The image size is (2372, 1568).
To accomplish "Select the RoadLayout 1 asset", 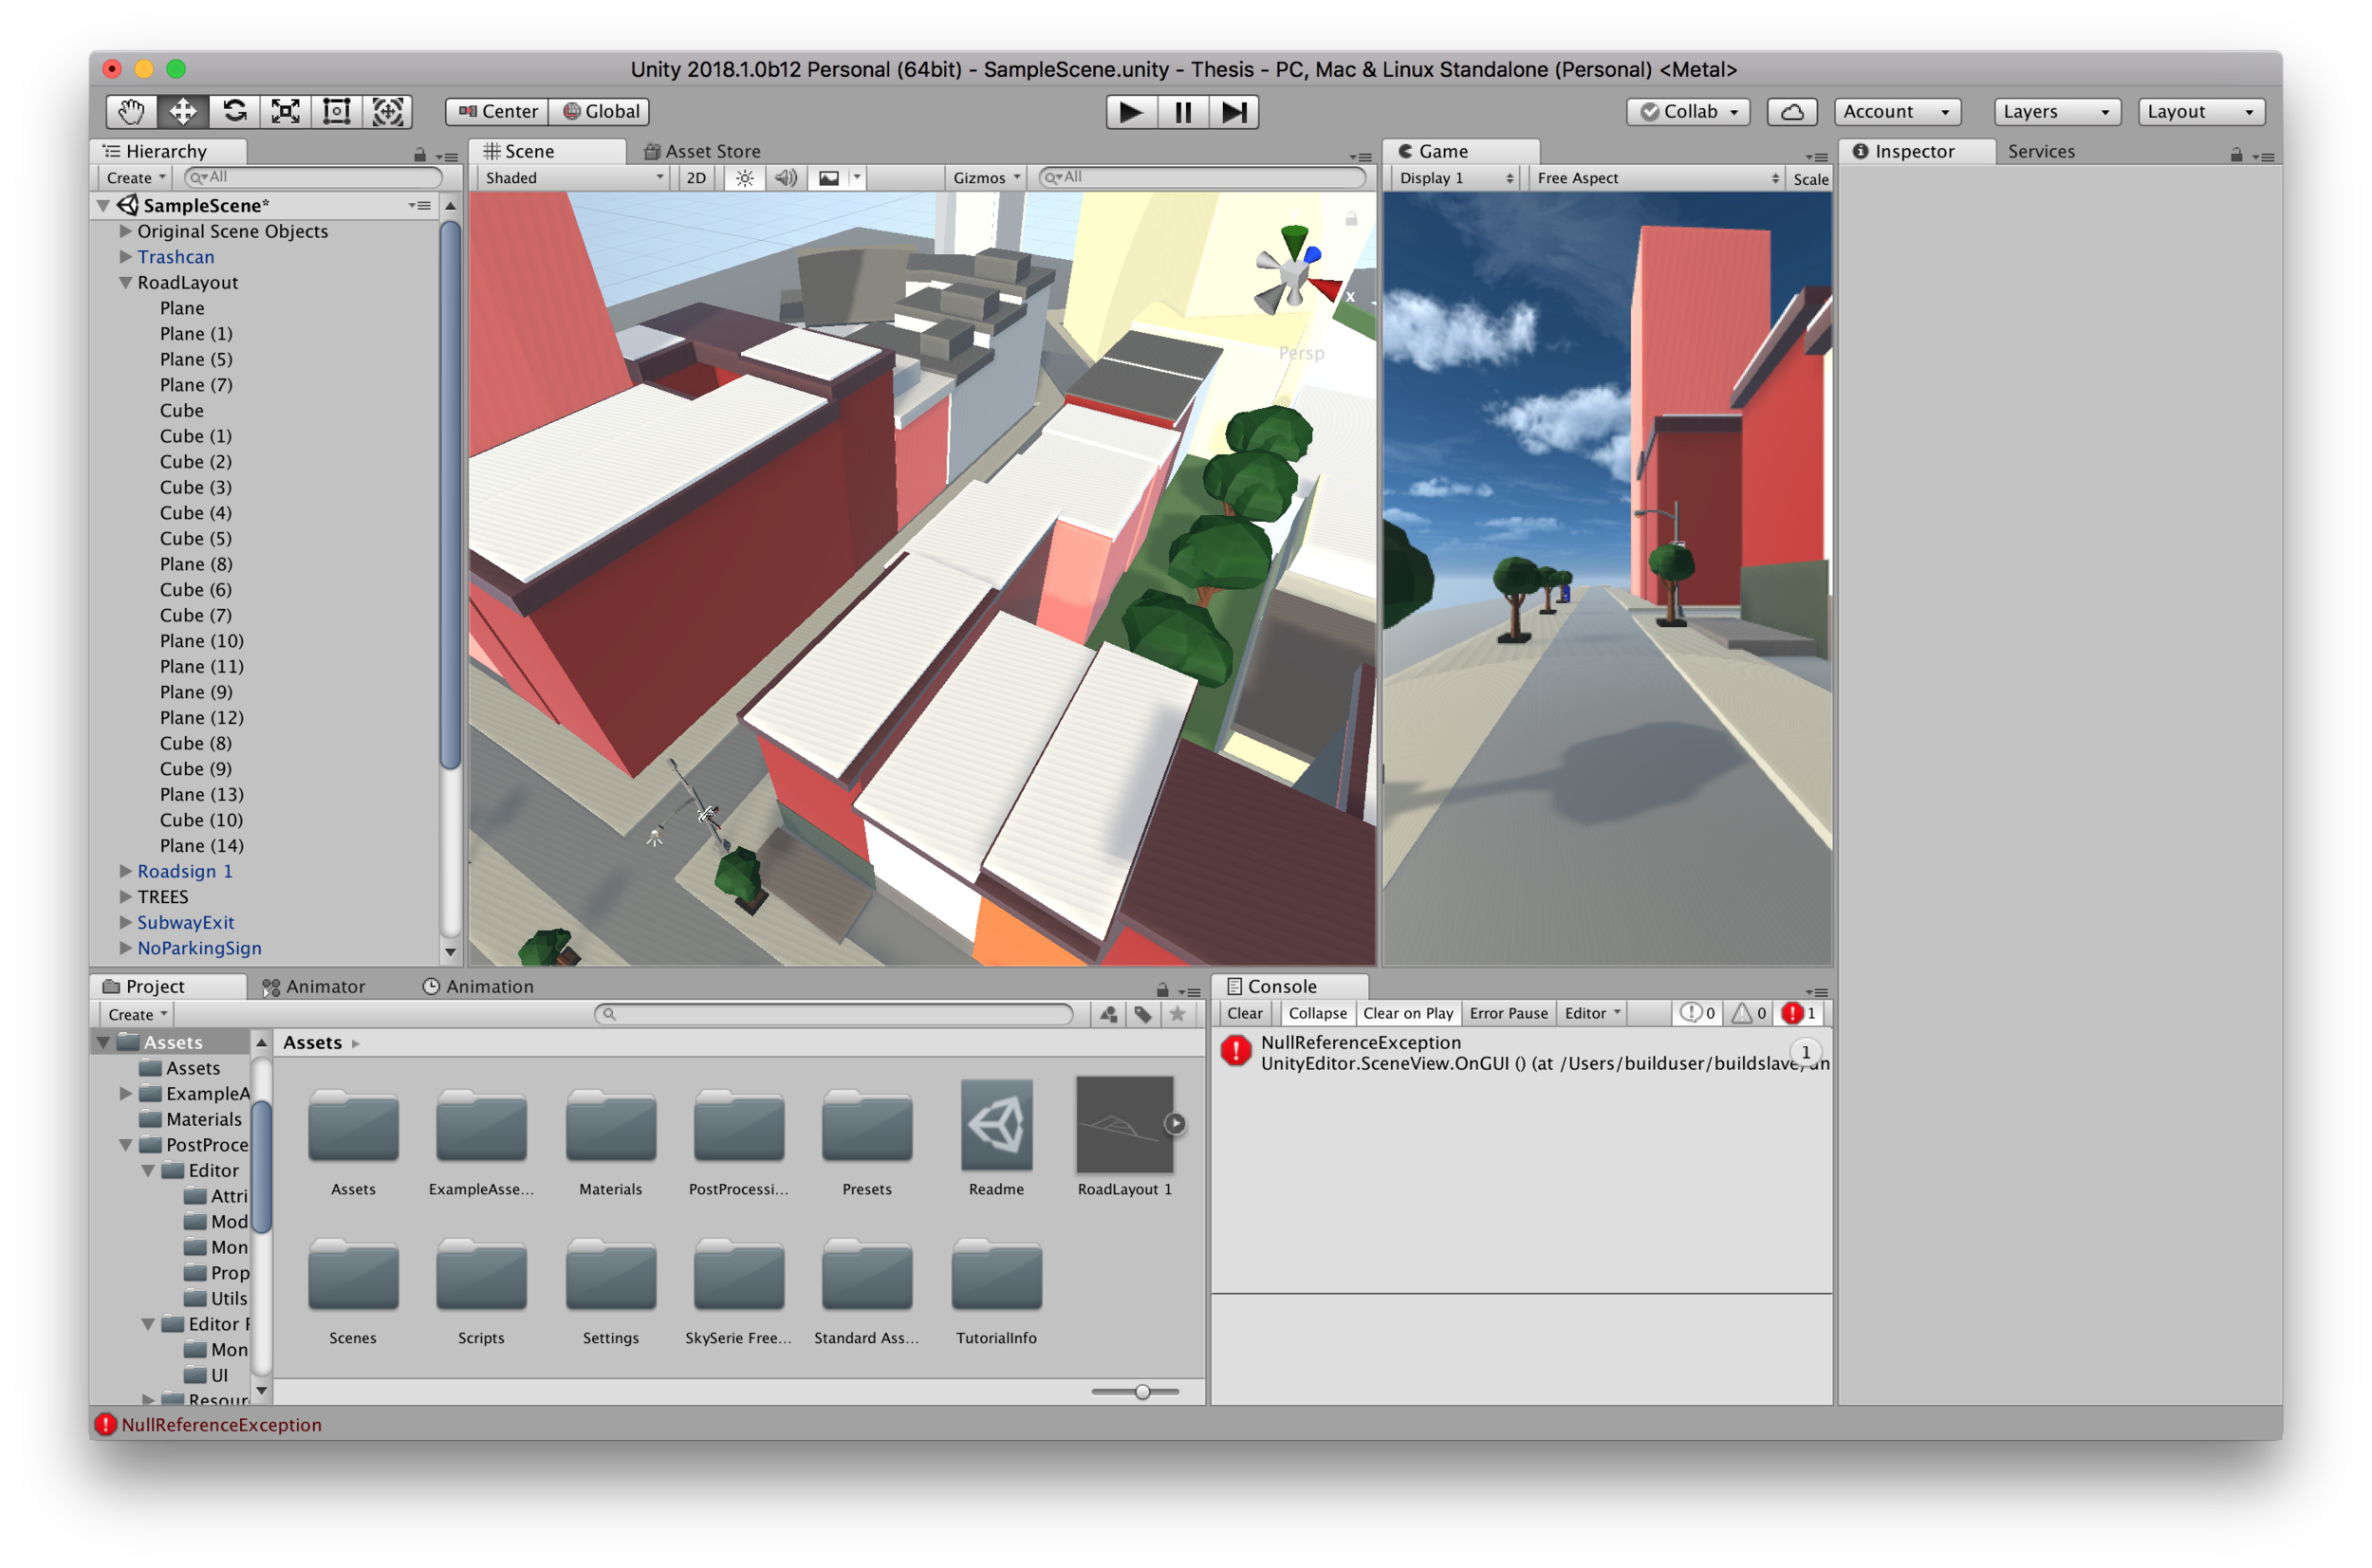I will click(x=1125, y=1138).
